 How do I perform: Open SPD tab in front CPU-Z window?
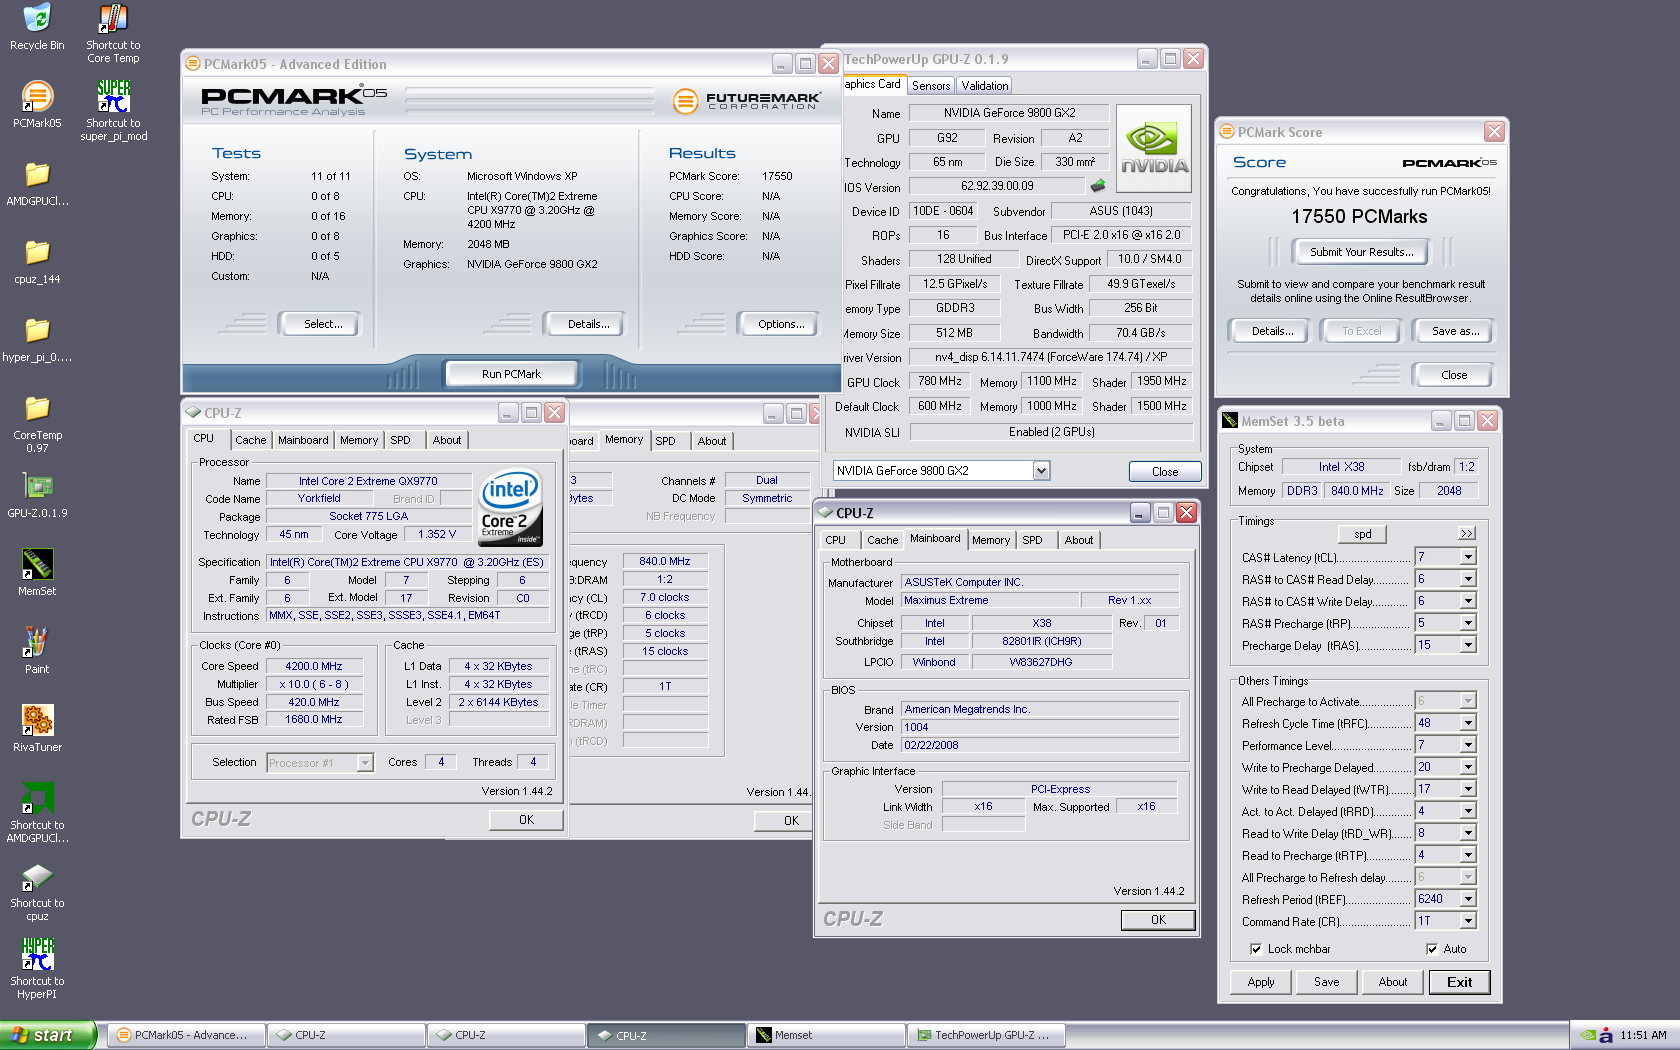click(1032, 540)
